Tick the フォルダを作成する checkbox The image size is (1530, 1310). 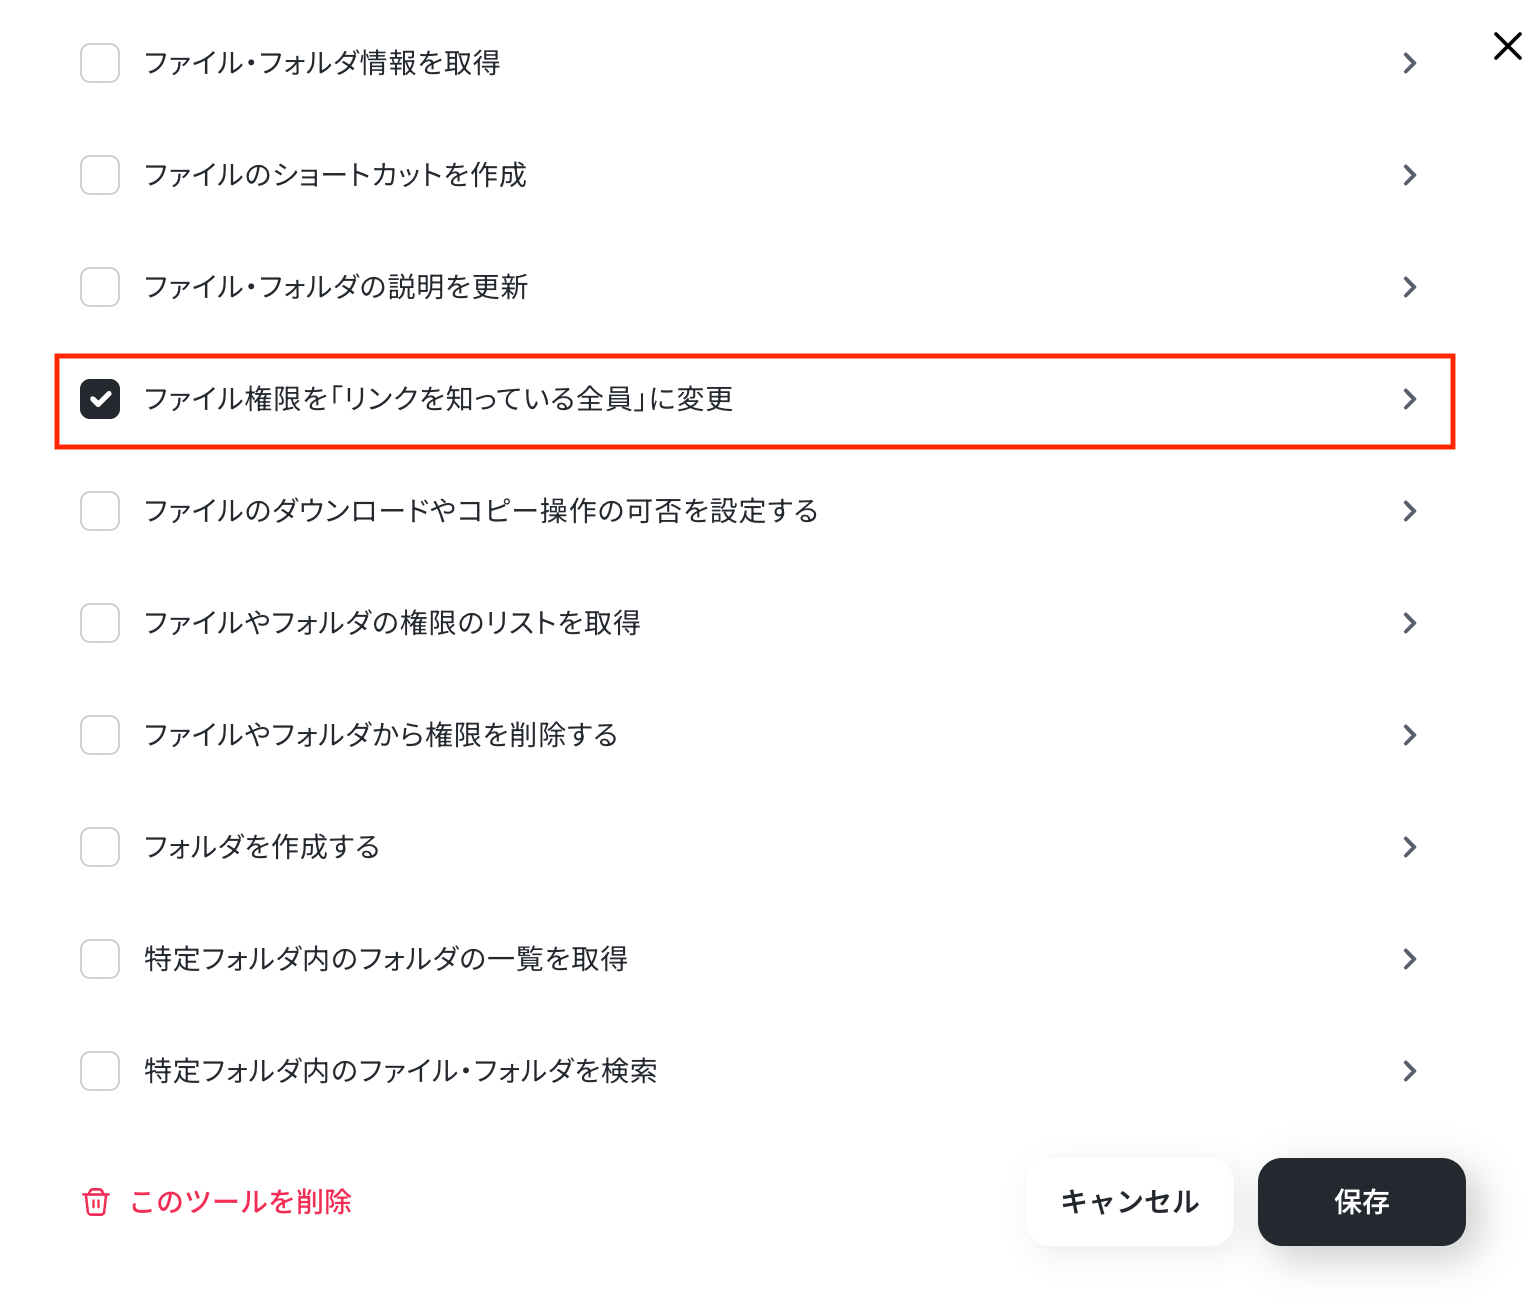(100, 847)
